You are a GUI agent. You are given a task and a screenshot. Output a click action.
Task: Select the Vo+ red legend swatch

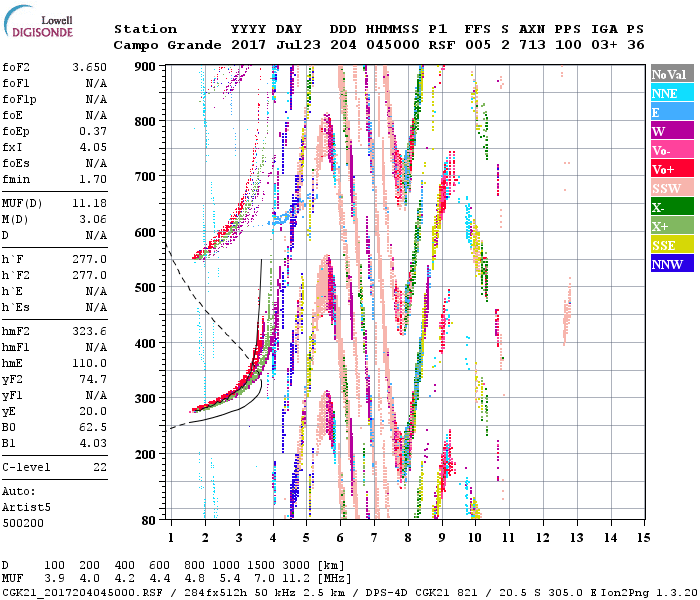pyautogui.click(x=672, y=169)
